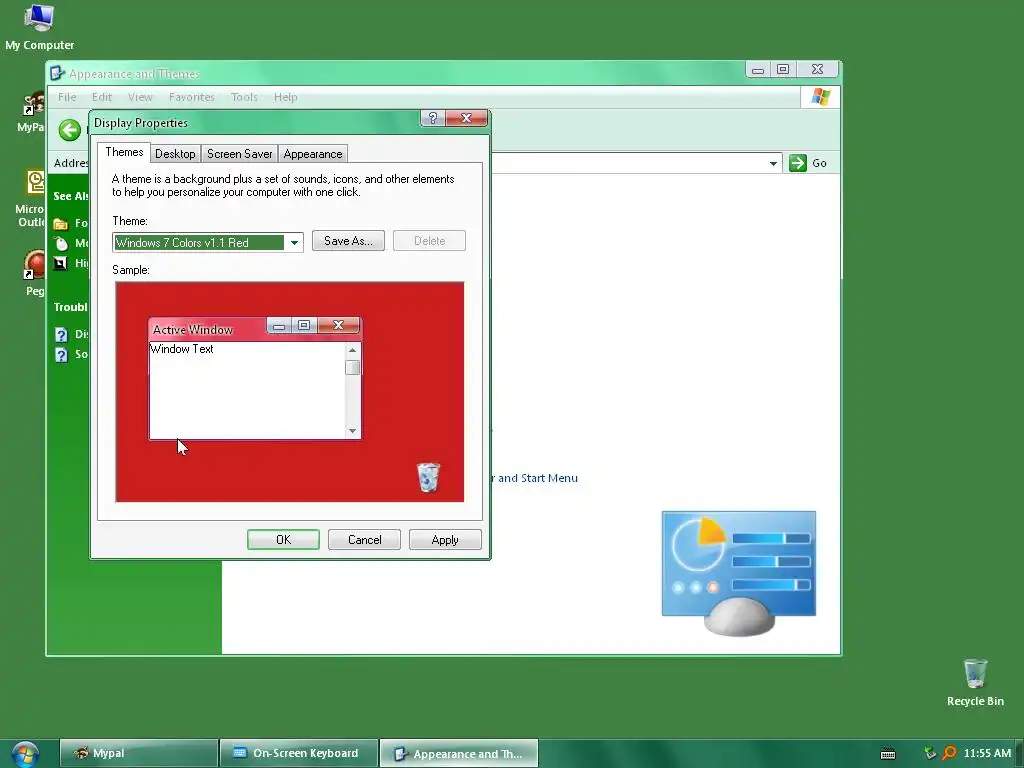Click the Apply button
Image resolution: width=1024 pixels, height=768 pixels.
pos(445,540)
